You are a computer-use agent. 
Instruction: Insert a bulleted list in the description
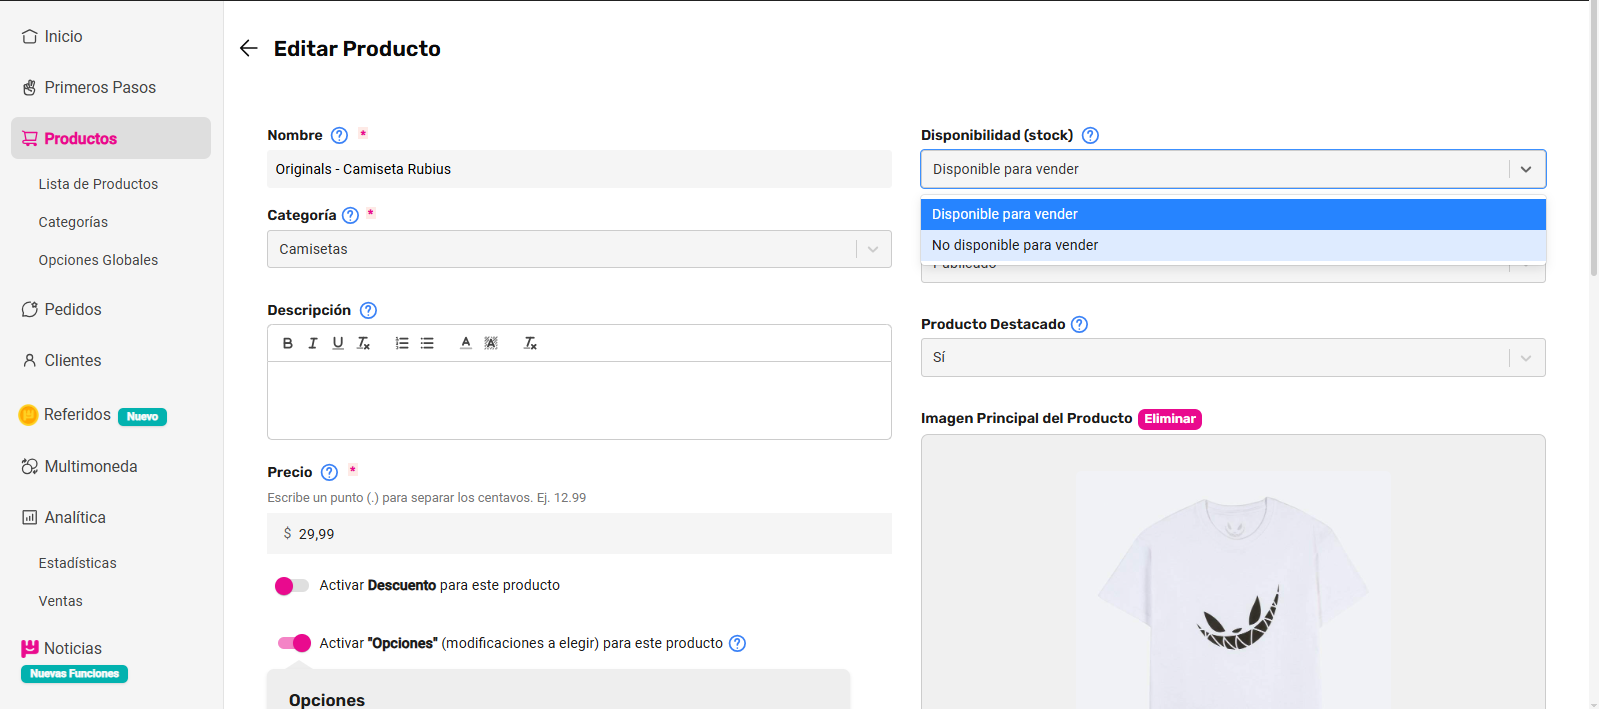tap(427, 343)
